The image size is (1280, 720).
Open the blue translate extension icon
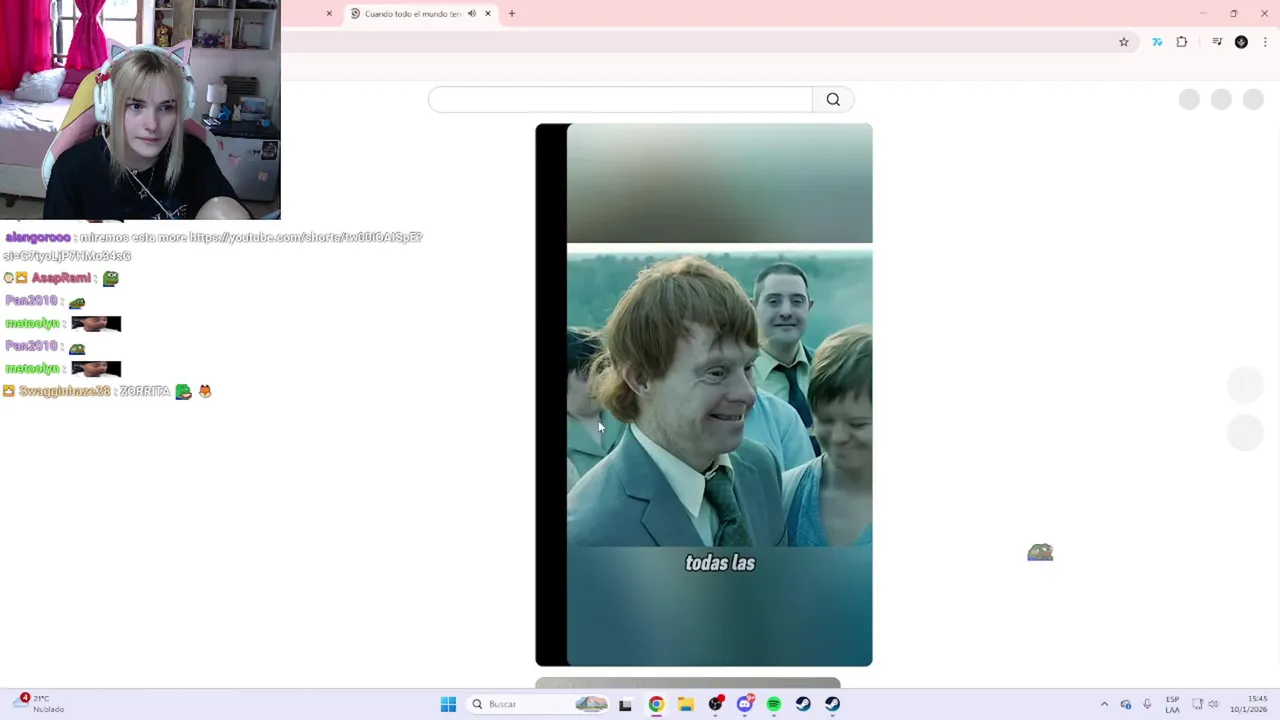coord(1157,42)
